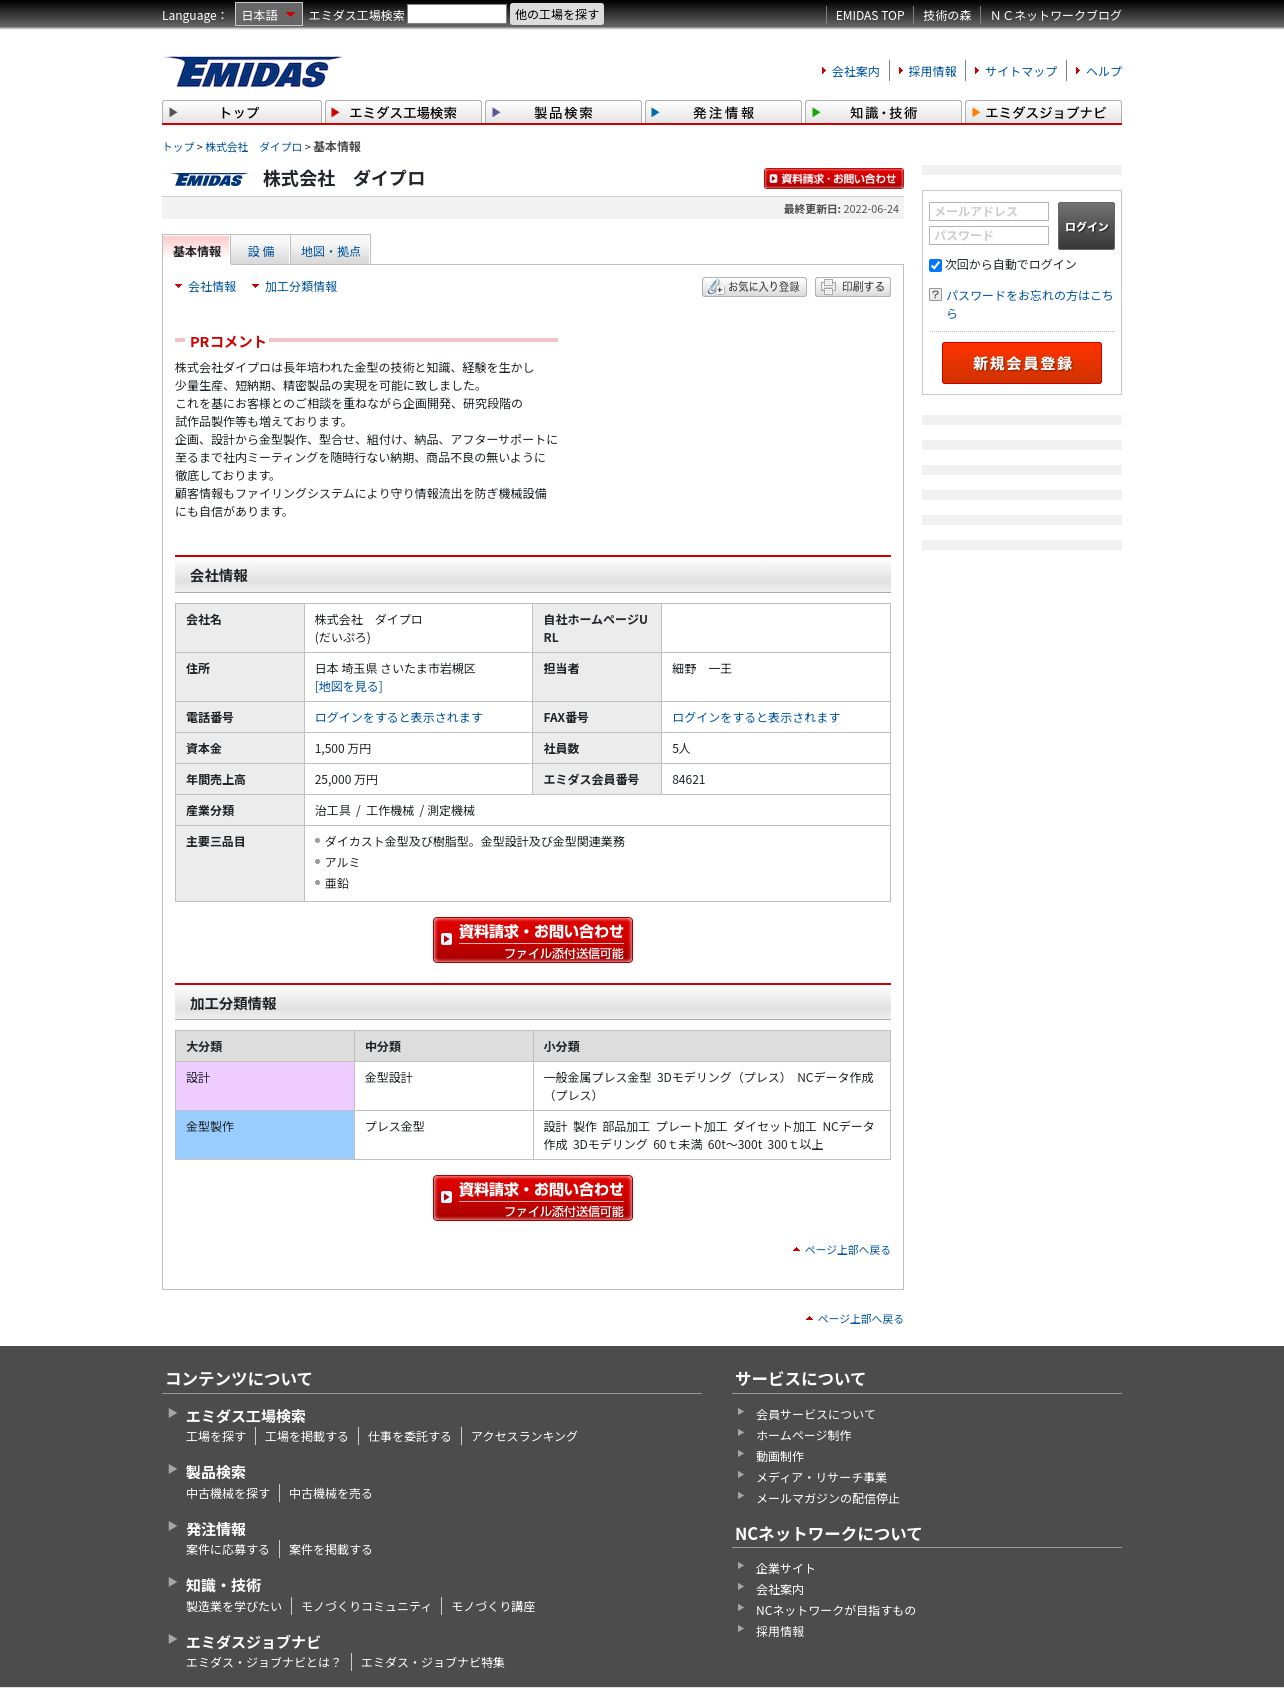Click ＮＣネットワークブログ in top bar
1284x1698 pixels.
1056,16
